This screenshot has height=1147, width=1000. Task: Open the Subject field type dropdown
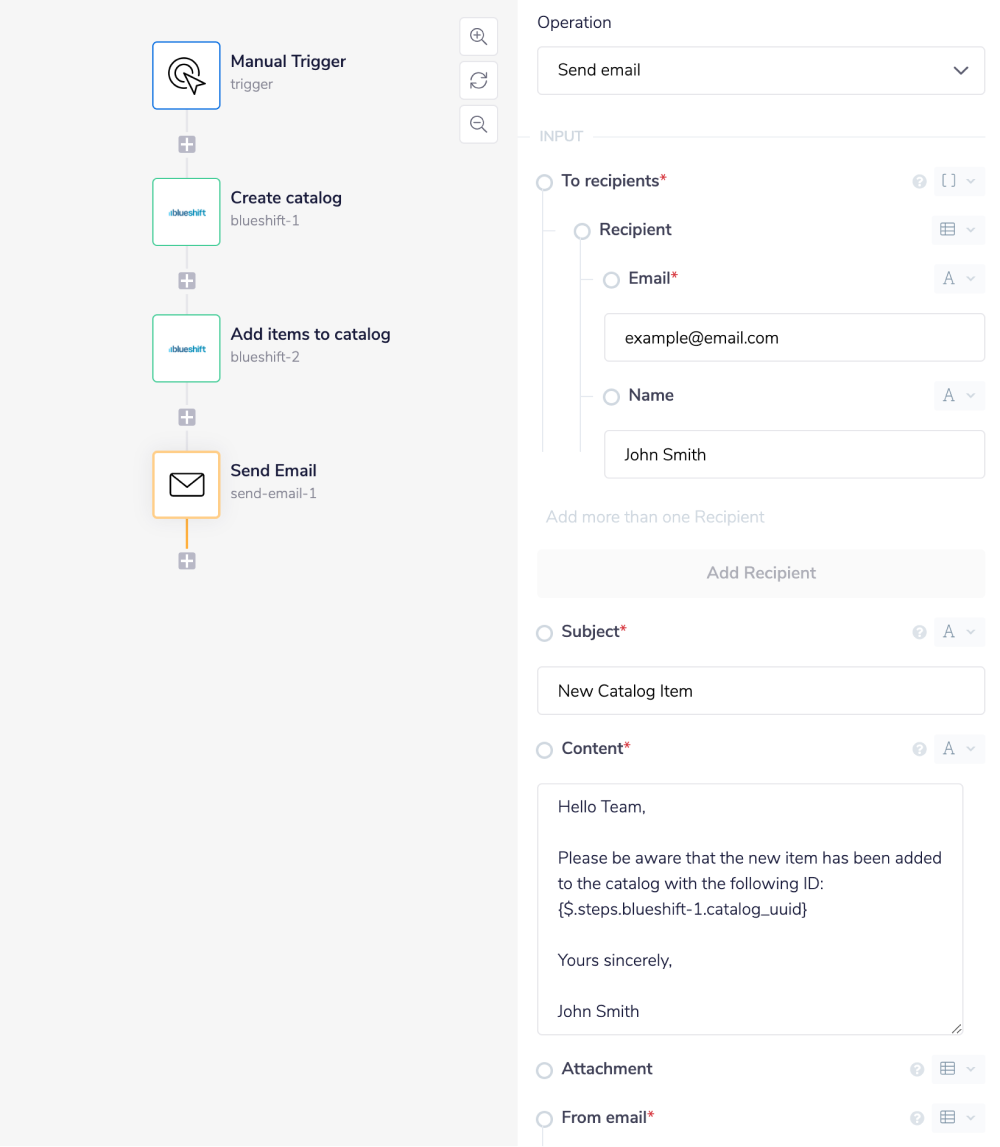point(958,632)
